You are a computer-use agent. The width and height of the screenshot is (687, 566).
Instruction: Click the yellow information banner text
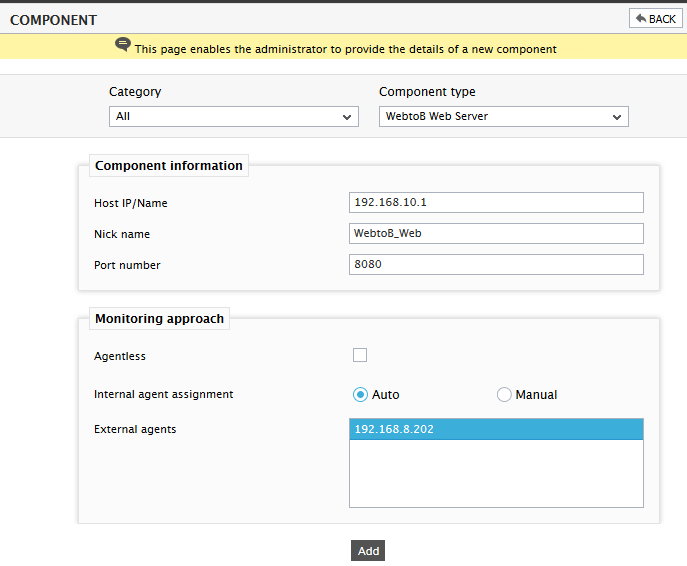(x=345, y=49)
